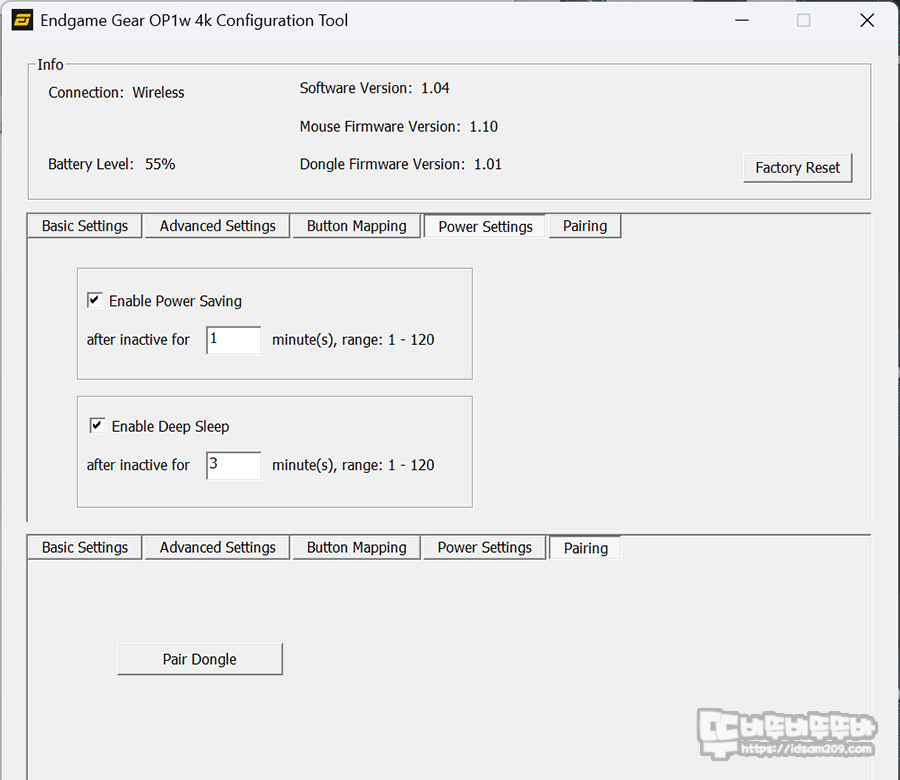Select Power Settings tab in upper tab row
This screenshot has height=780, width=900.
[485, 227]
